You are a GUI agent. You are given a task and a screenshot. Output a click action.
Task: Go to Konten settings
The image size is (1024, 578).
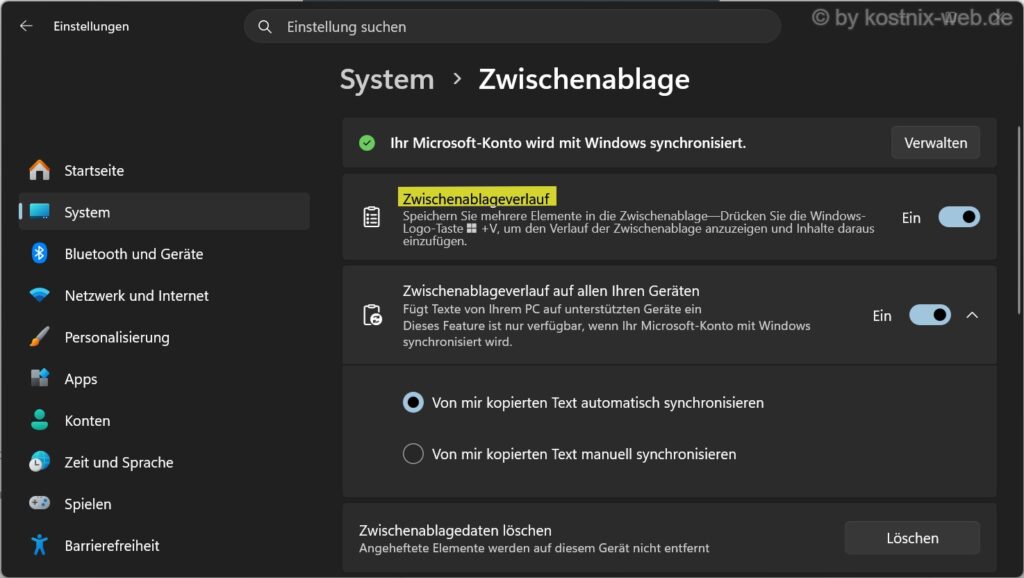tap(164, 420)
